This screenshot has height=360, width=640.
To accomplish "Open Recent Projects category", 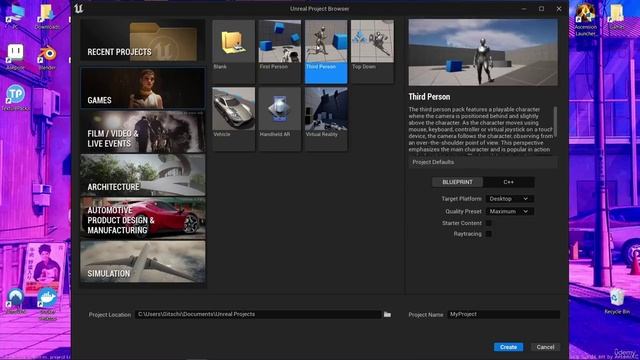I will pos(142,41).
